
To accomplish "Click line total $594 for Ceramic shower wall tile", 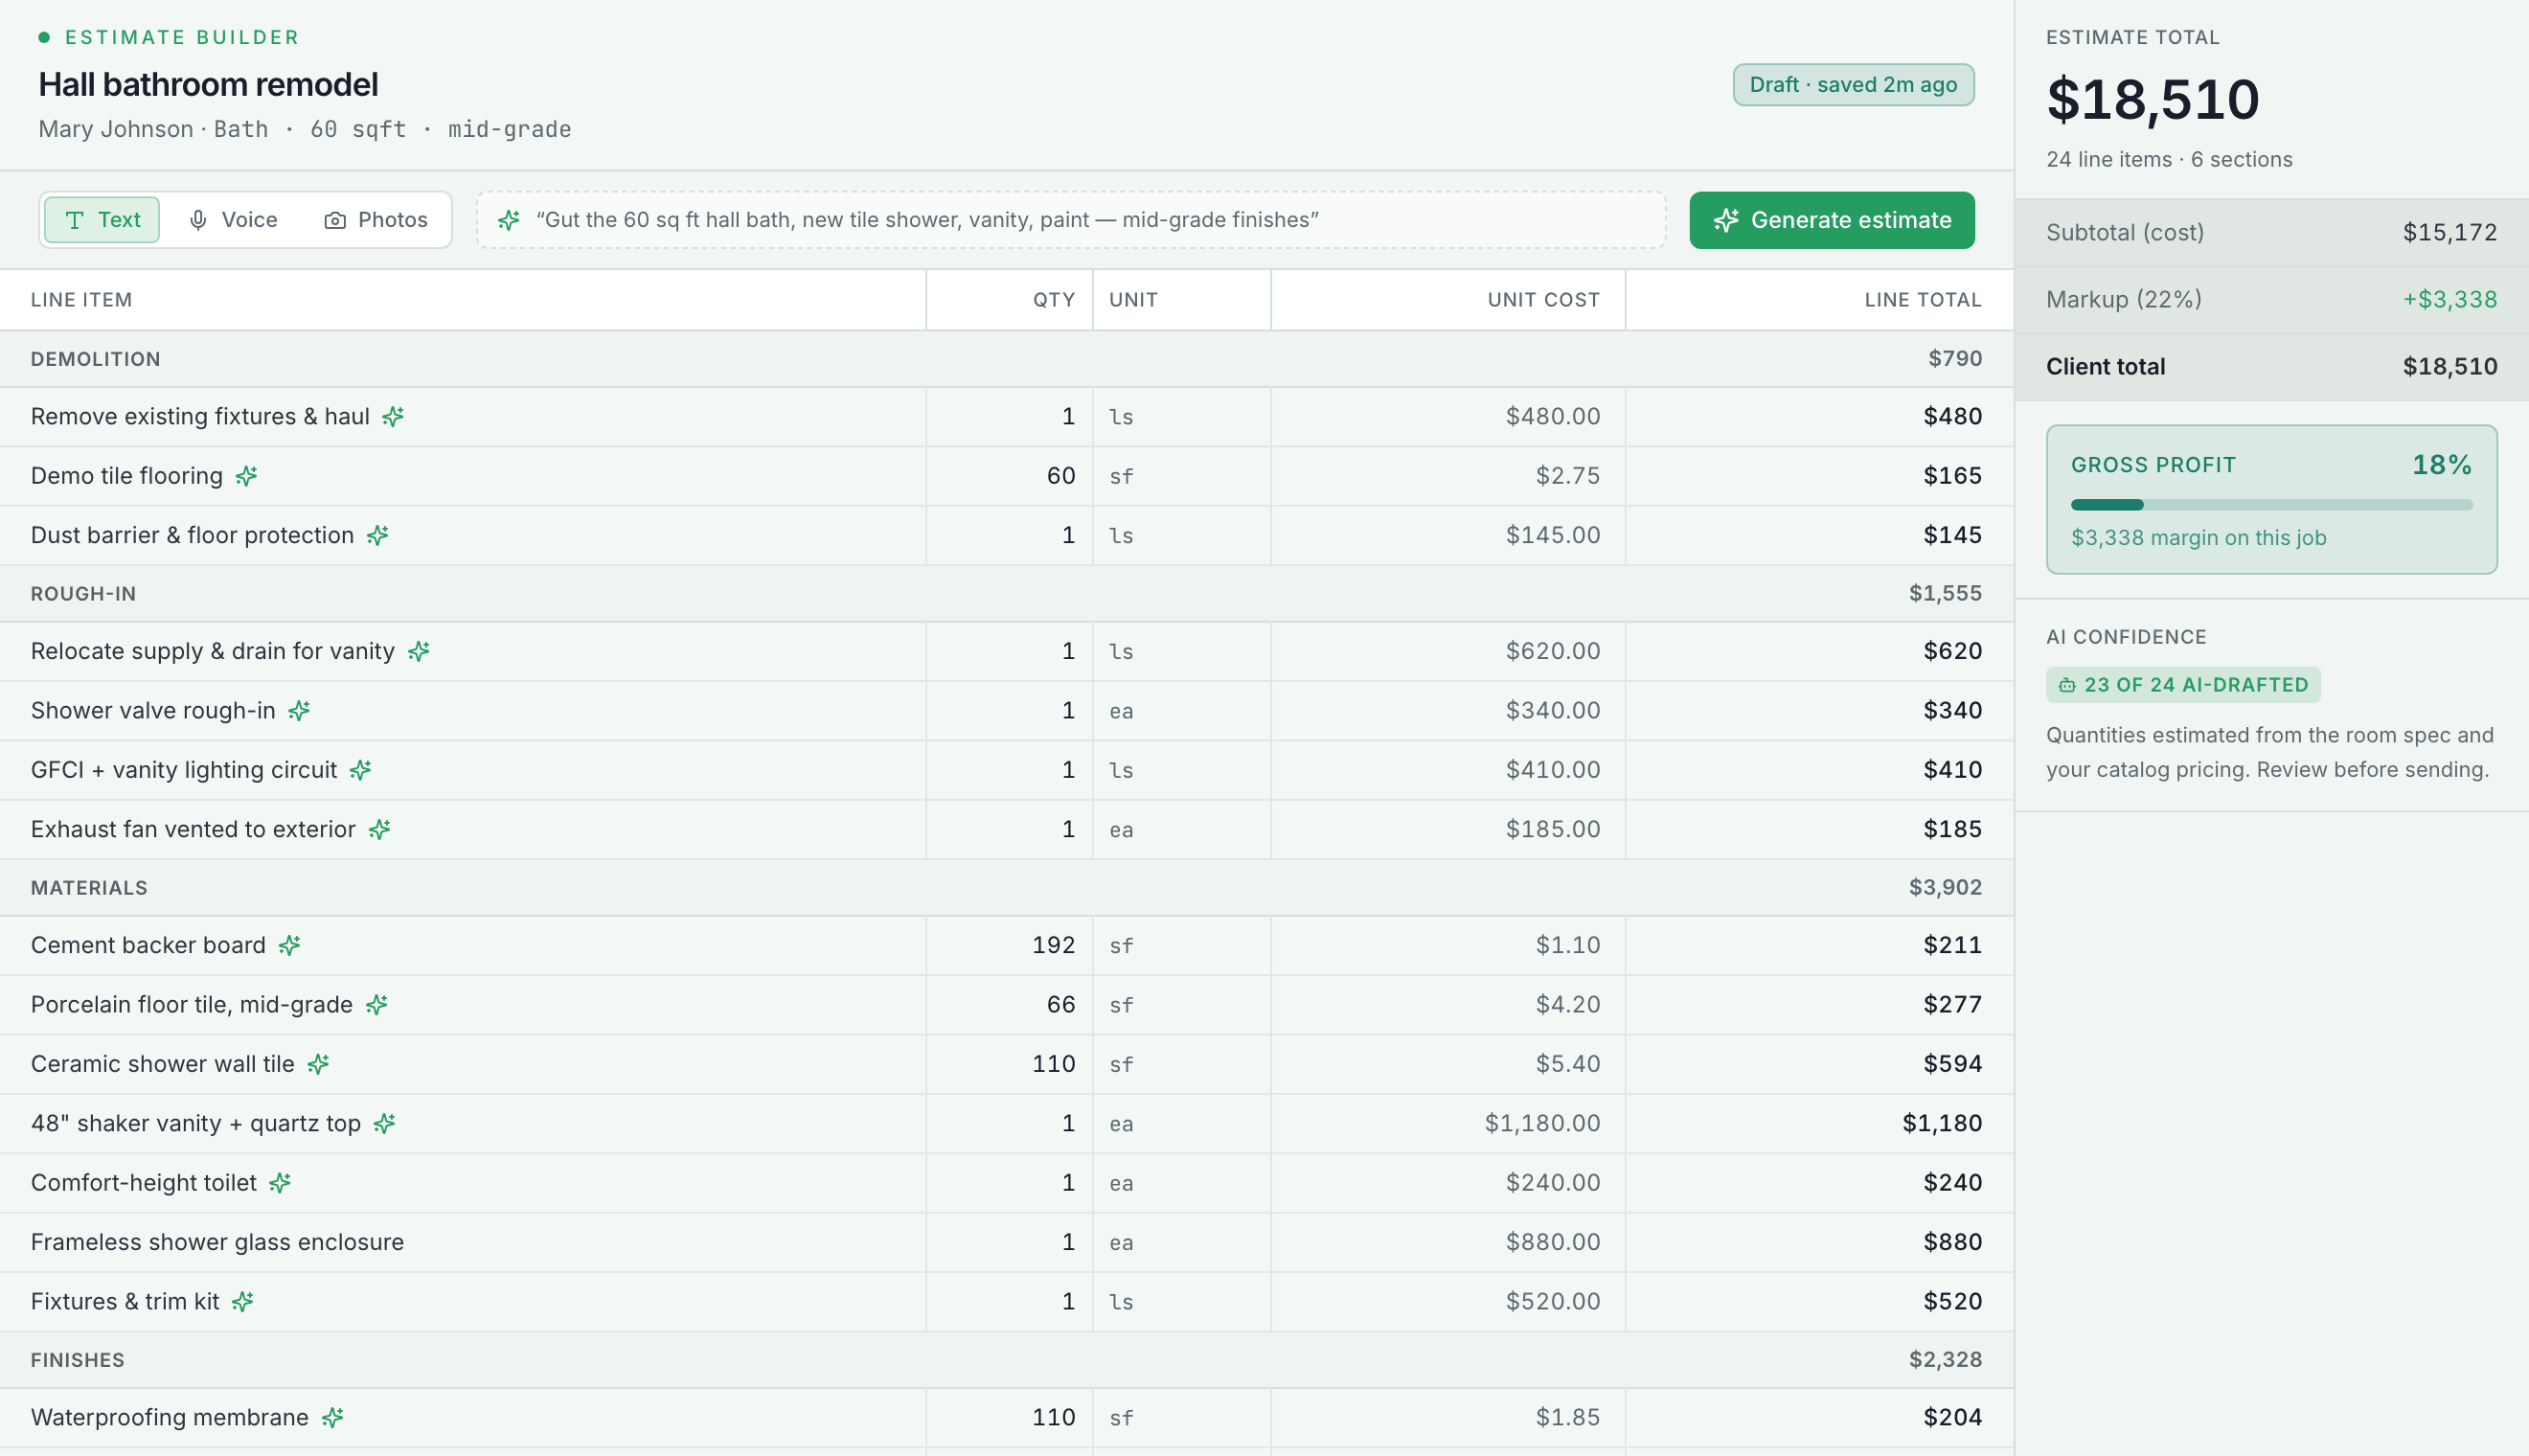I will [x=1952, y=1064].
